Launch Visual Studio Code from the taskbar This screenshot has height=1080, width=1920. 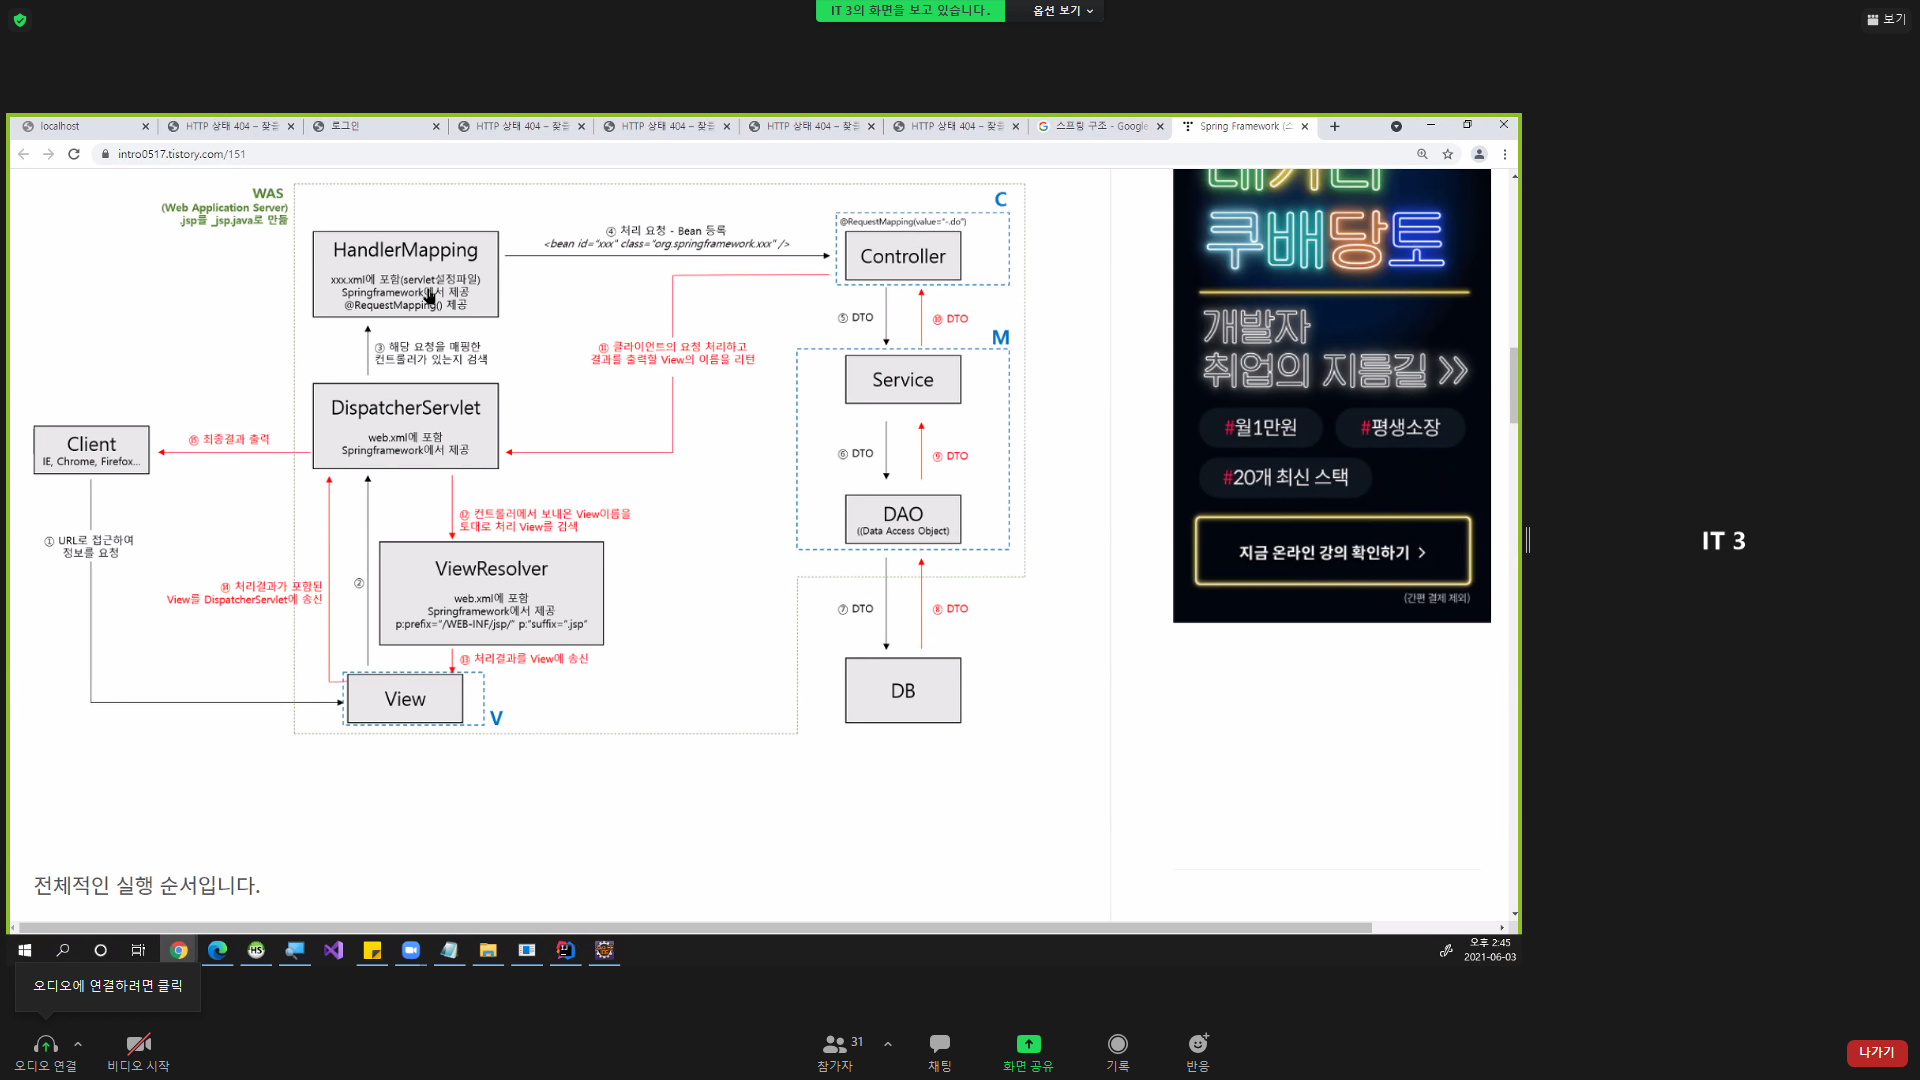click(333, 951)
